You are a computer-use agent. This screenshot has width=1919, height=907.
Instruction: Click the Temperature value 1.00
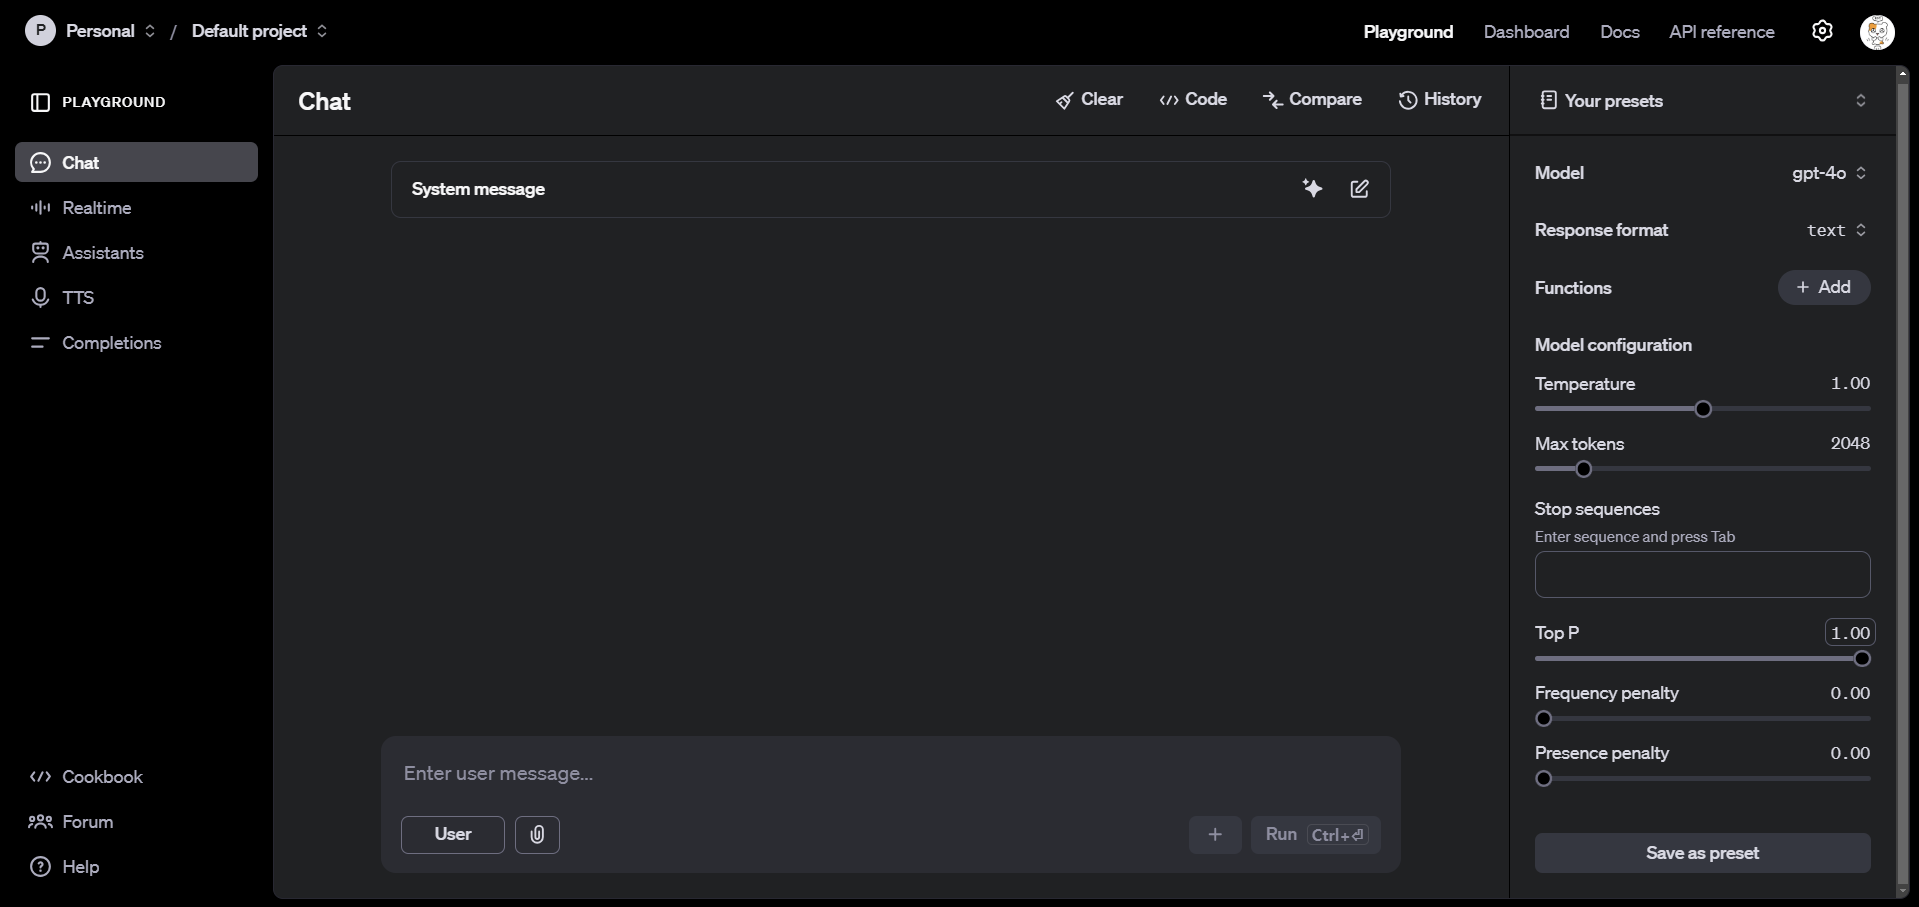1850,383
